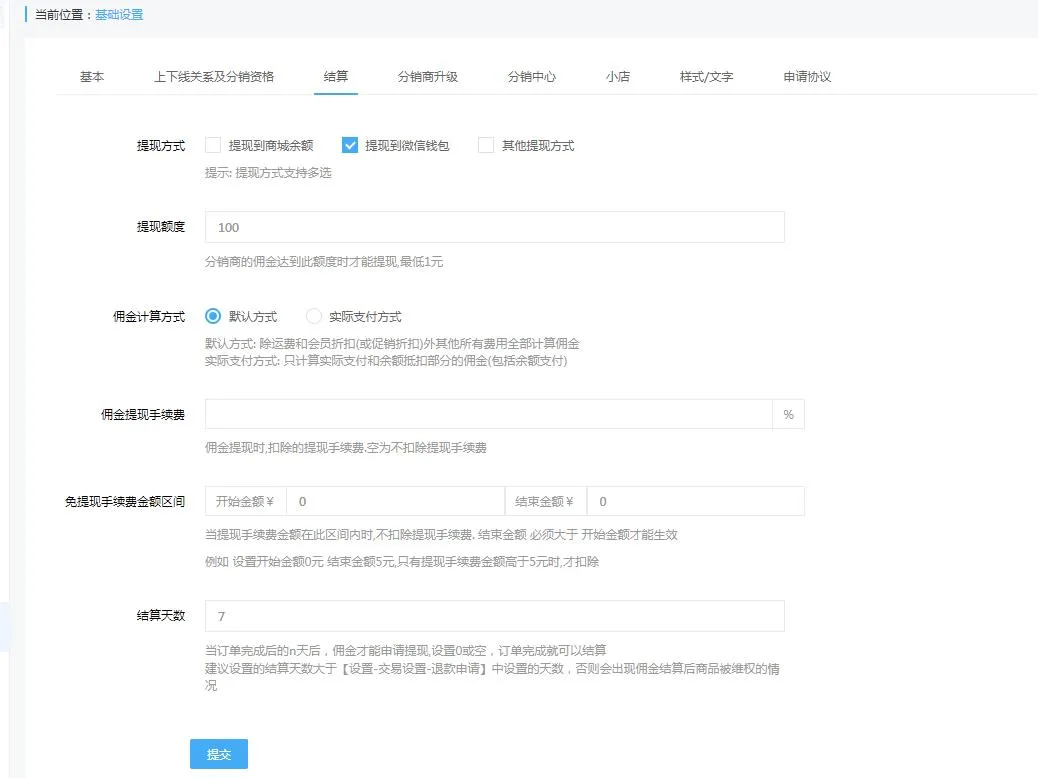1038x778 pixels.
Task: Click the 结束金额 input box
Action: [695, 501]
